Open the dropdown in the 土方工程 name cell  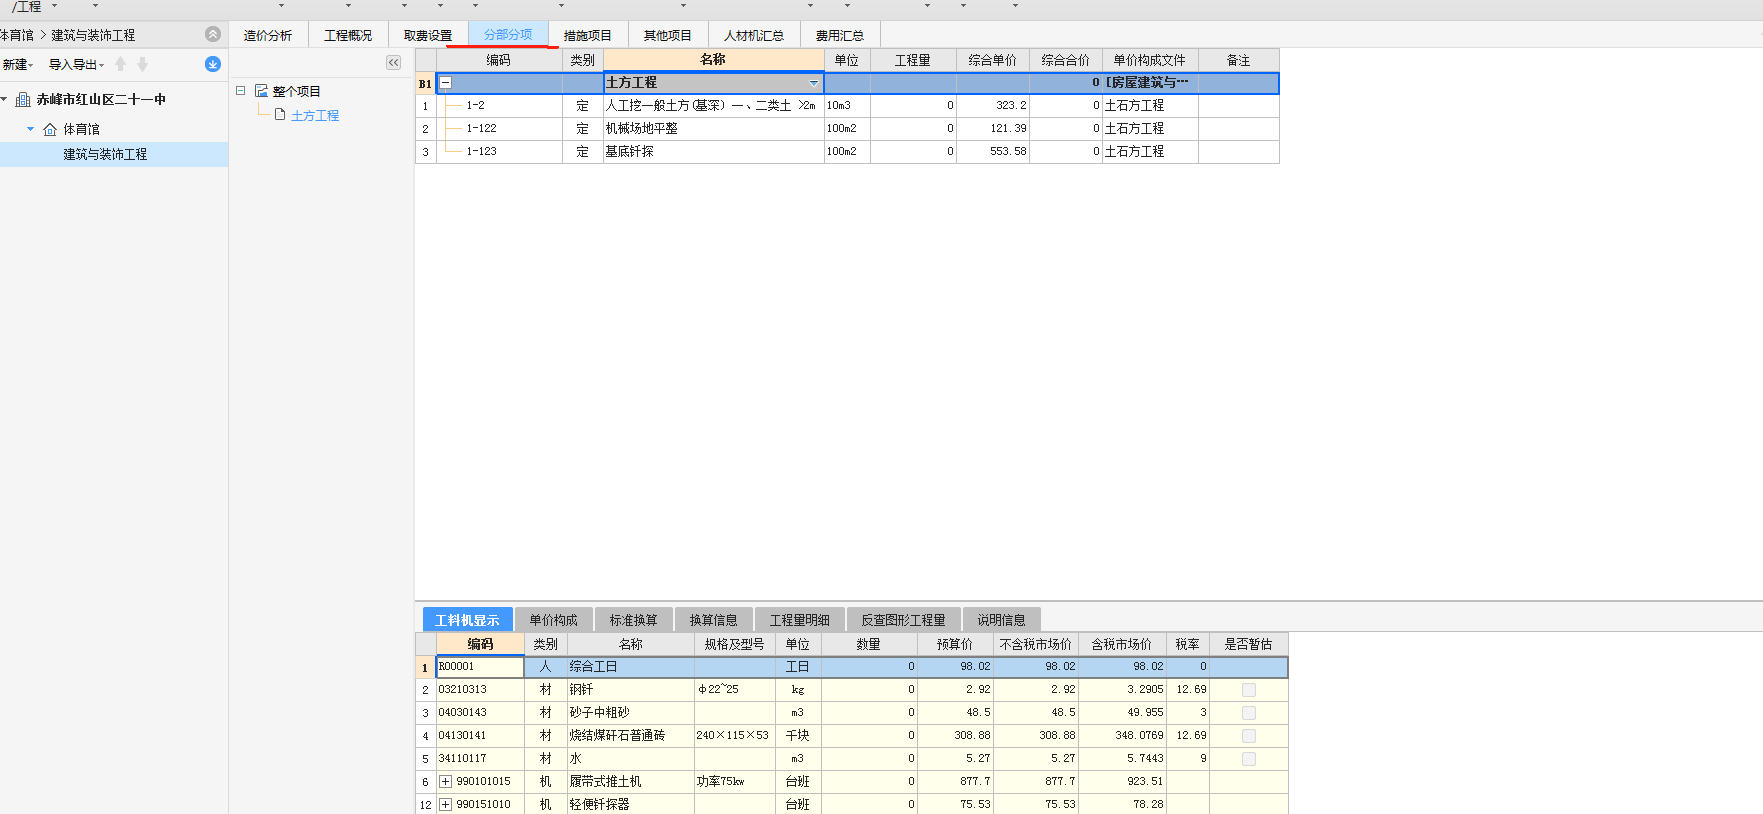tap(813, 83)
